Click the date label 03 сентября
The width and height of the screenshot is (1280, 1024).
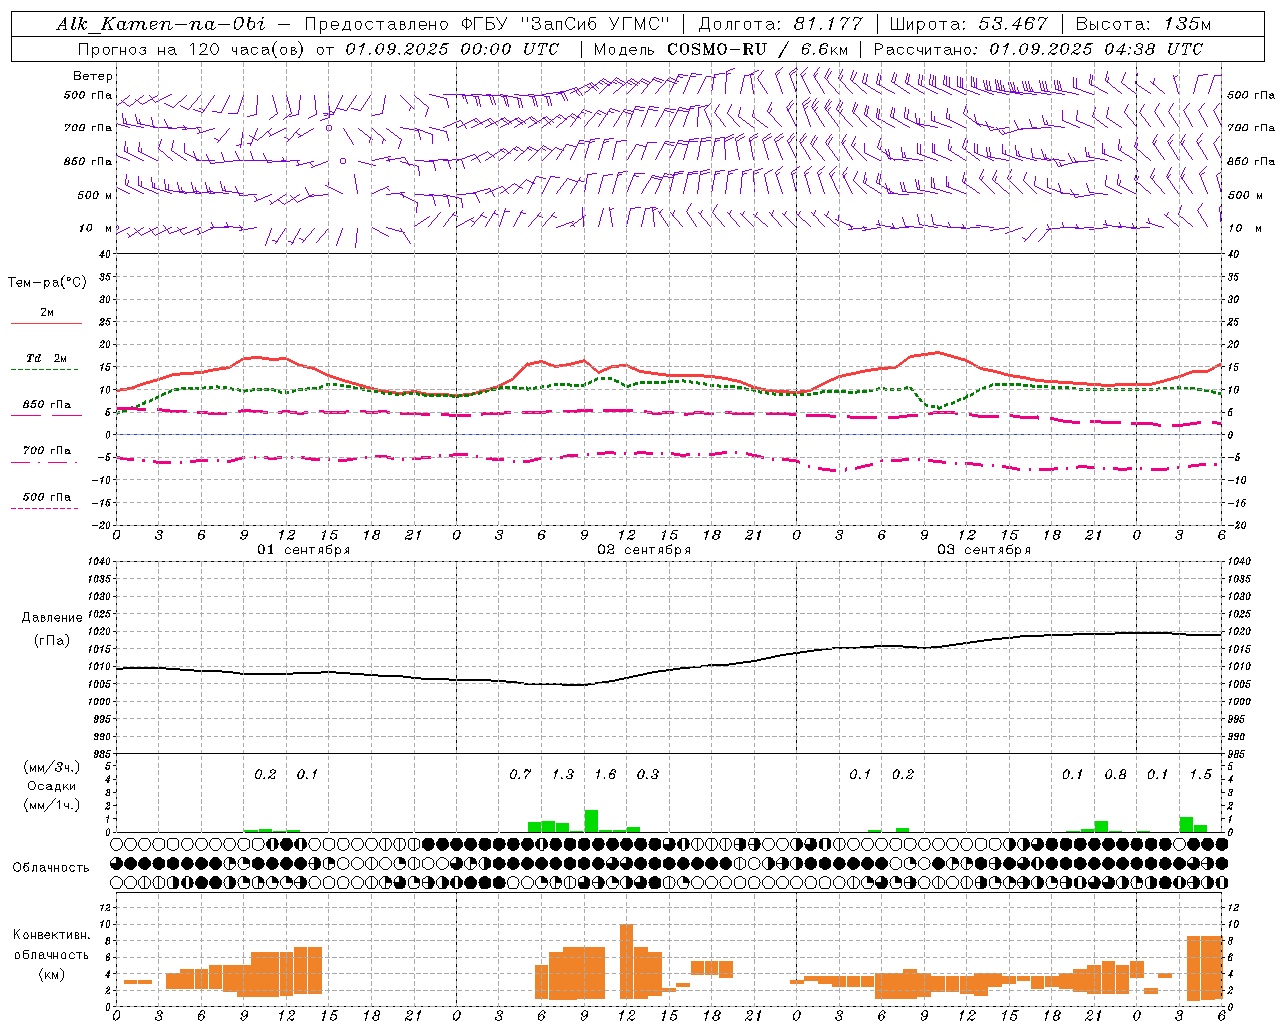pyautogui.click(x=984, y=550)
